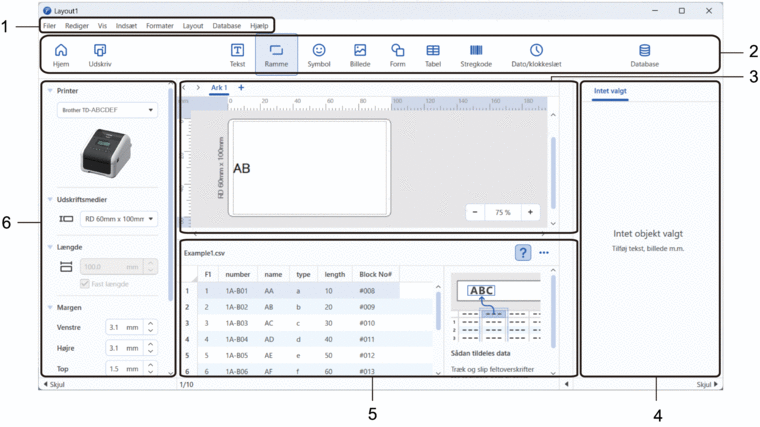Click the length icon beside 100.0 mm

pyautogui.click(x=66, y=267)
